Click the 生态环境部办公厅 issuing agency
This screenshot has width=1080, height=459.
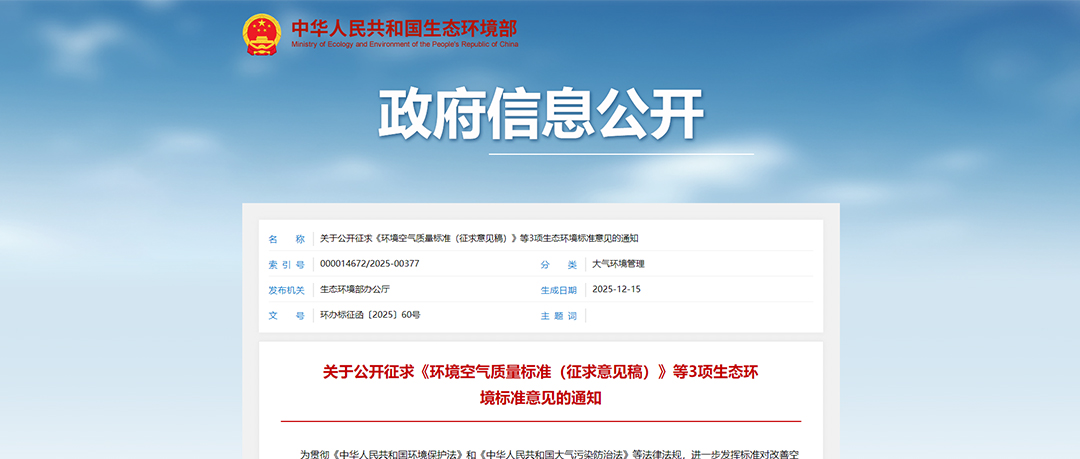[355, 290]
